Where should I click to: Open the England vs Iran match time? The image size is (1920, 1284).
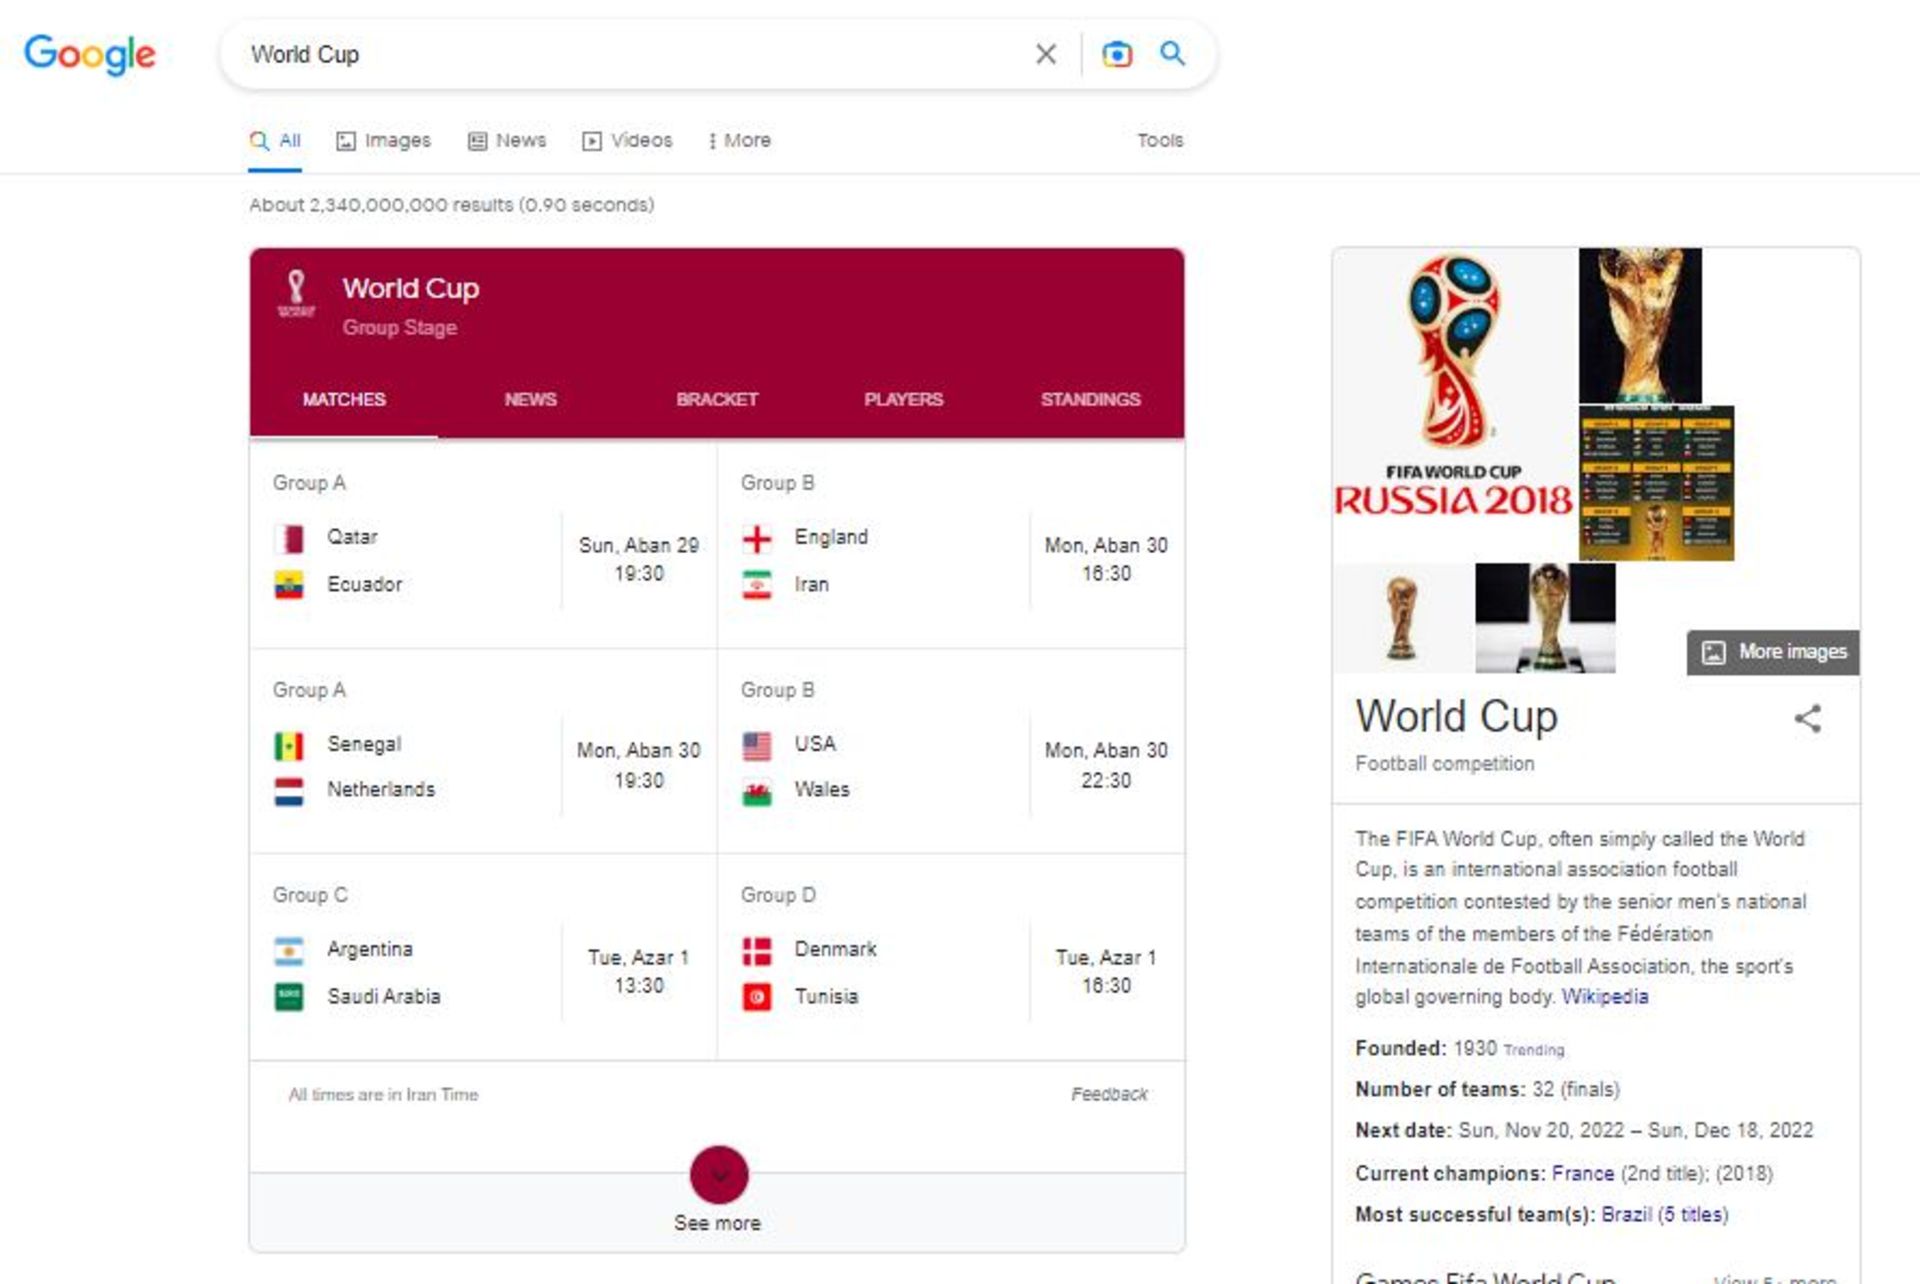1106,559
